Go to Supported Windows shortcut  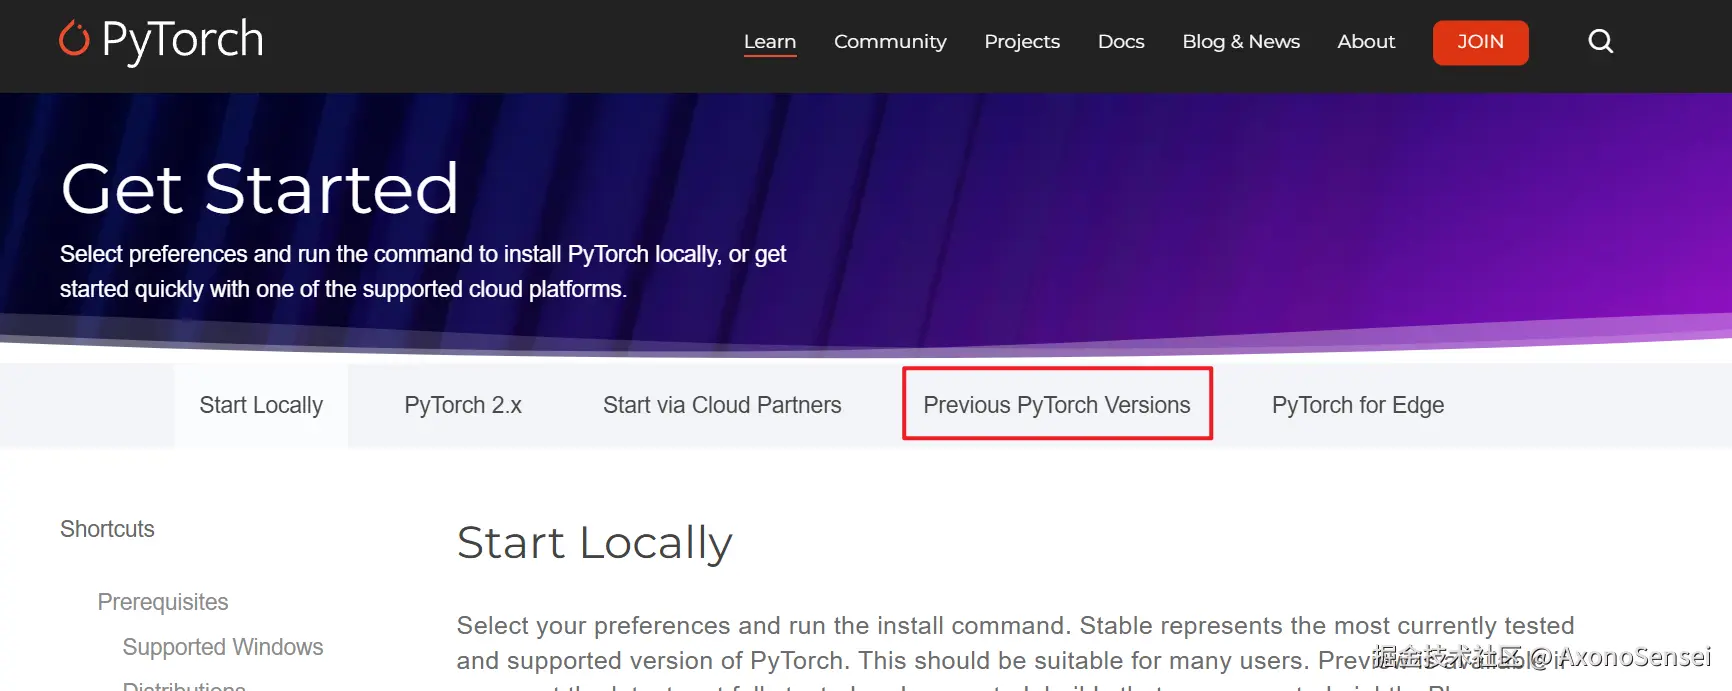click(x=223, y=647)
